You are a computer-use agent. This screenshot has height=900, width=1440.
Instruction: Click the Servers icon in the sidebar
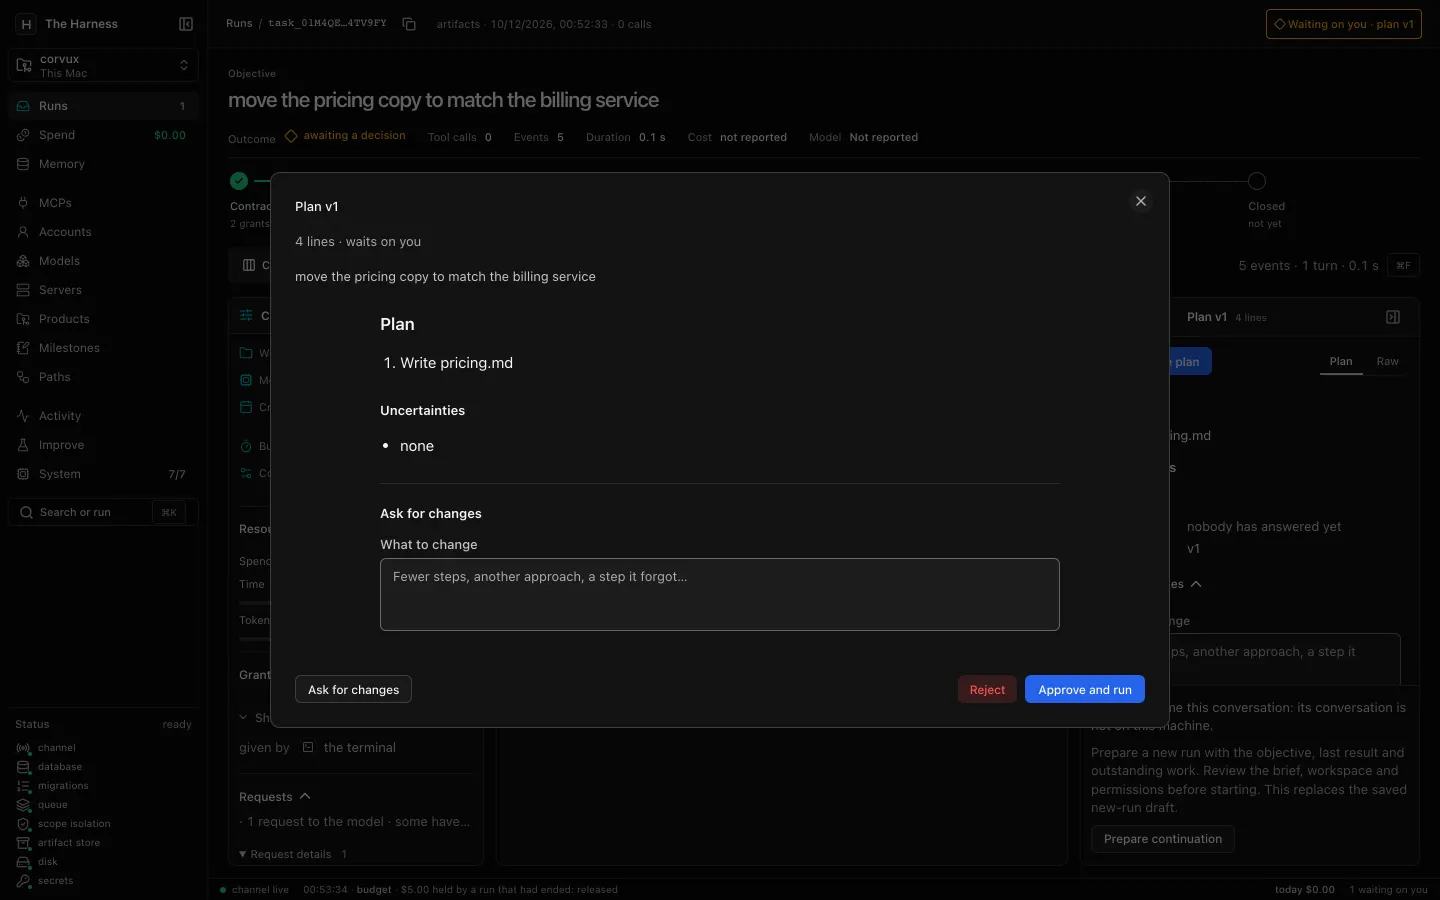point(23,290)
